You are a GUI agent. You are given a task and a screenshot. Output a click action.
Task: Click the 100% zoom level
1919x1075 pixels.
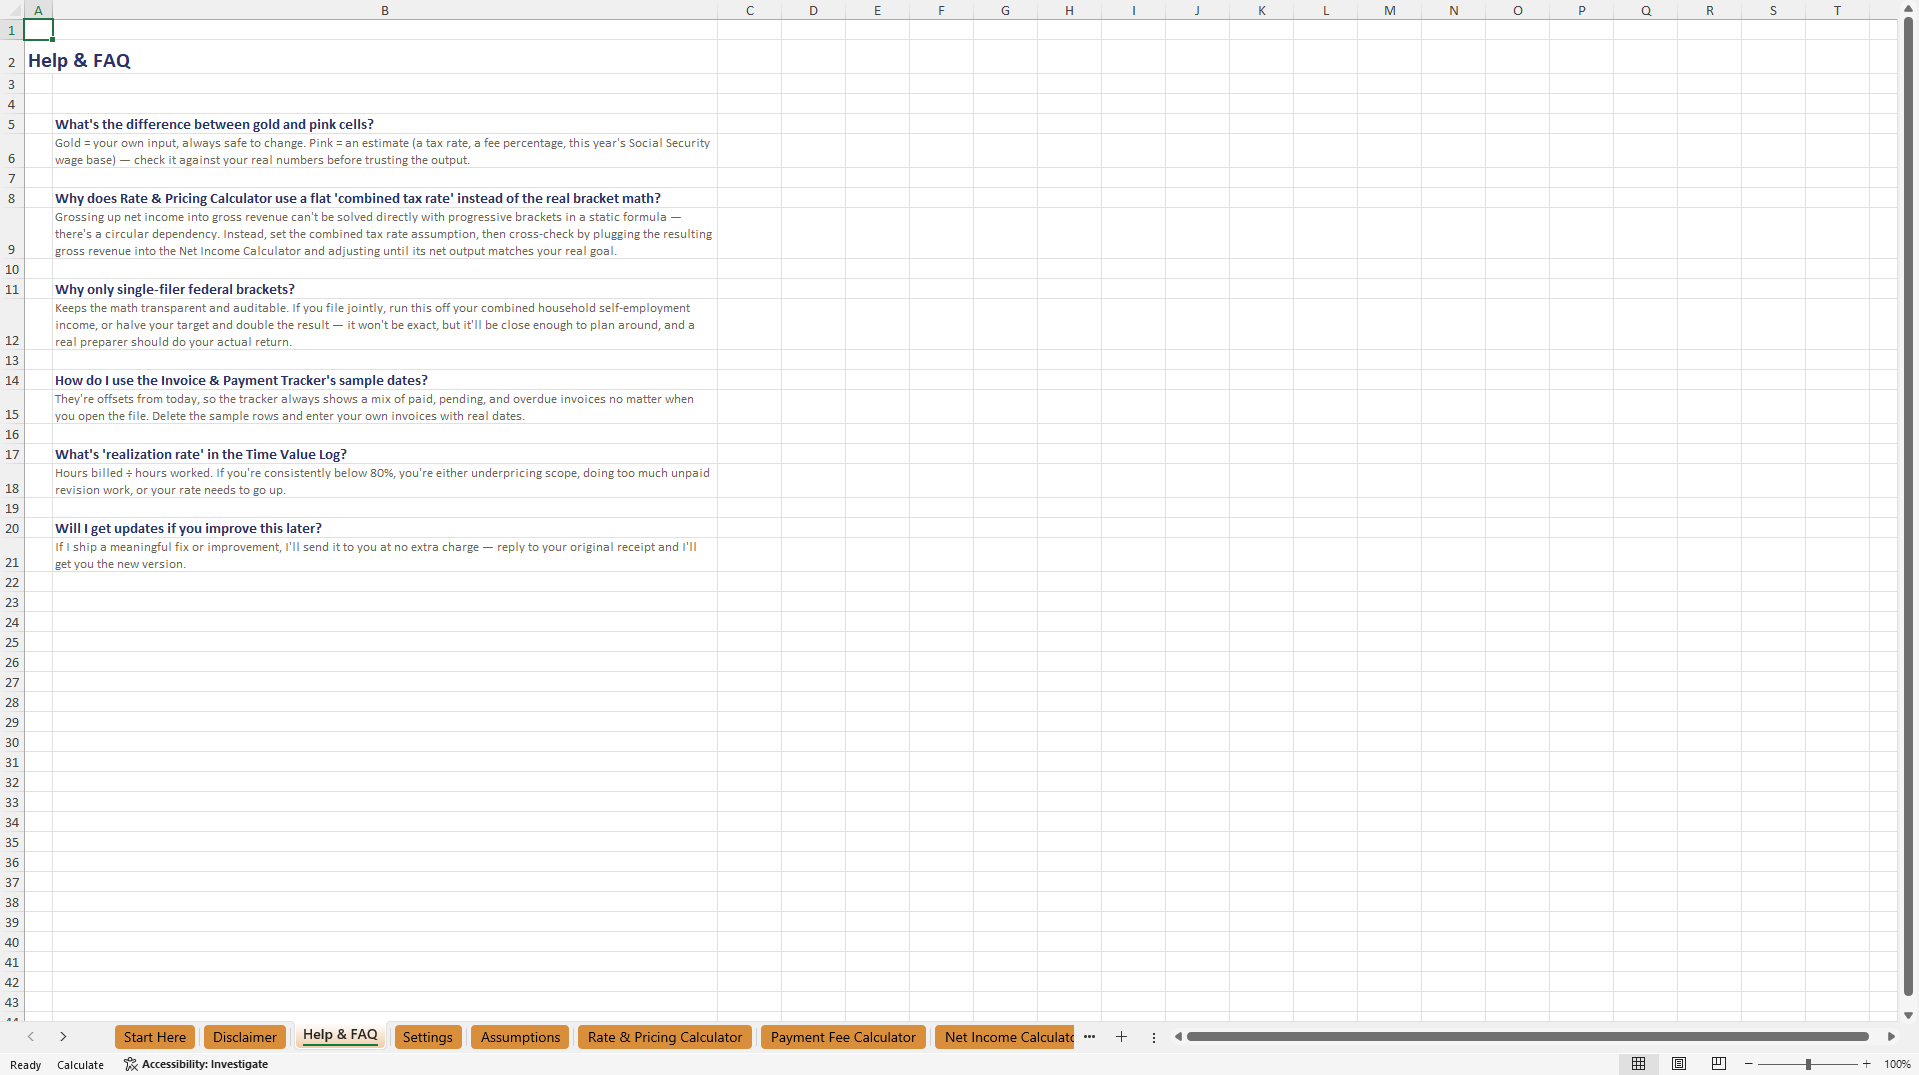tap(1897, 1064)
